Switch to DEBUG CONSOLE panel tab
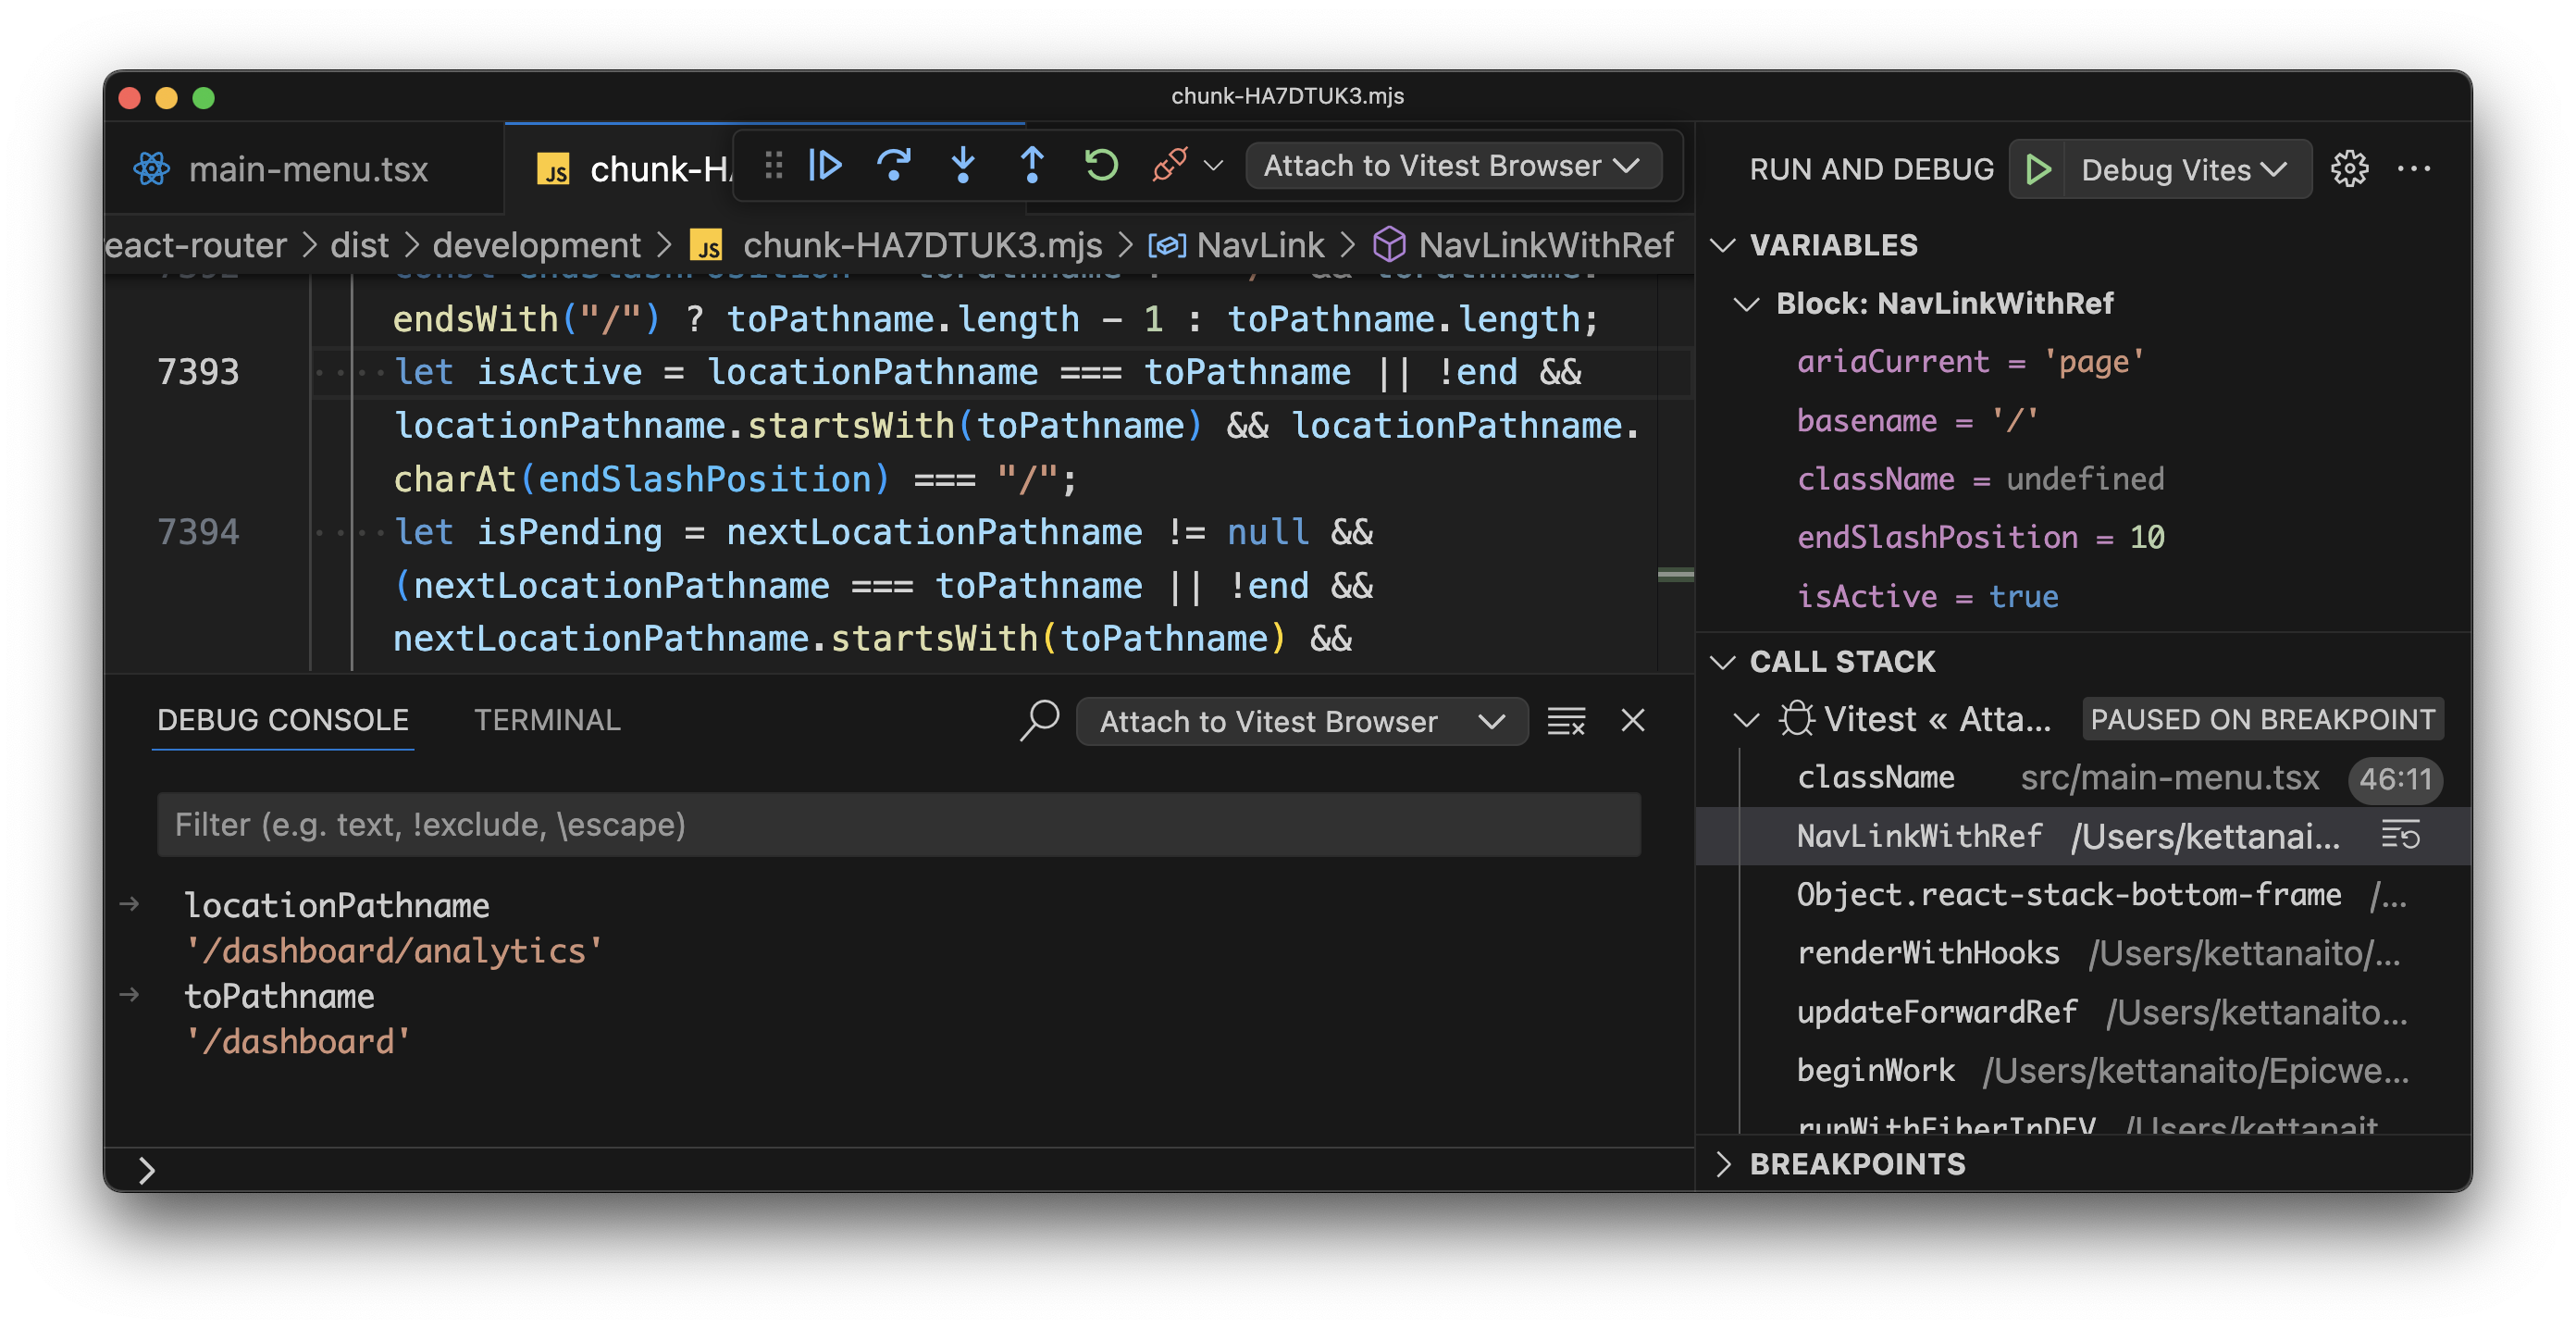 click(x=283, y=721)
